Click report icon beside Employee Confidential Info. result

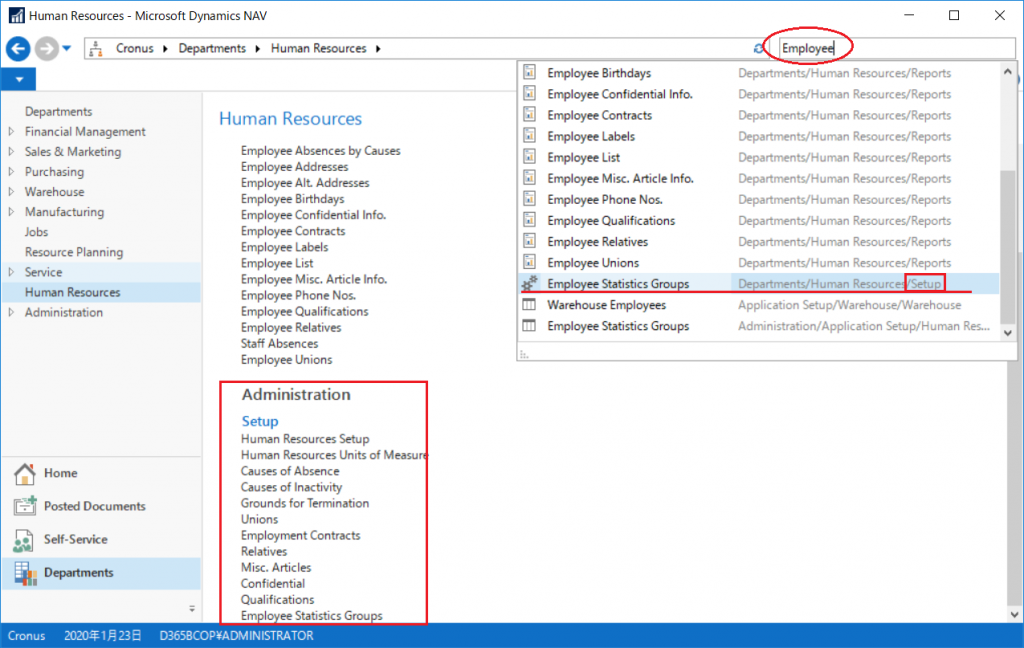coord(530,93)
